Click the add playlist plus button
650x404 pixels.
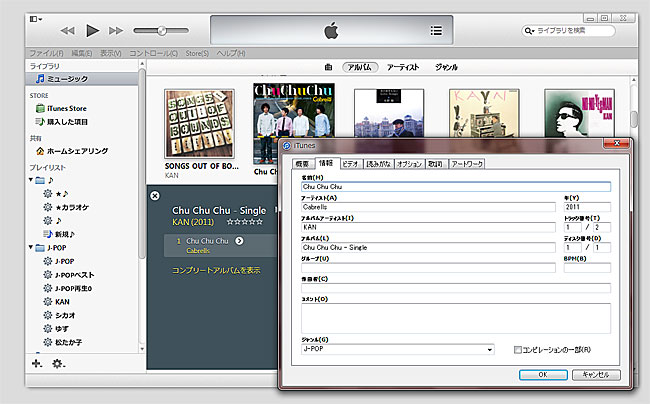(x=36, y=364)
